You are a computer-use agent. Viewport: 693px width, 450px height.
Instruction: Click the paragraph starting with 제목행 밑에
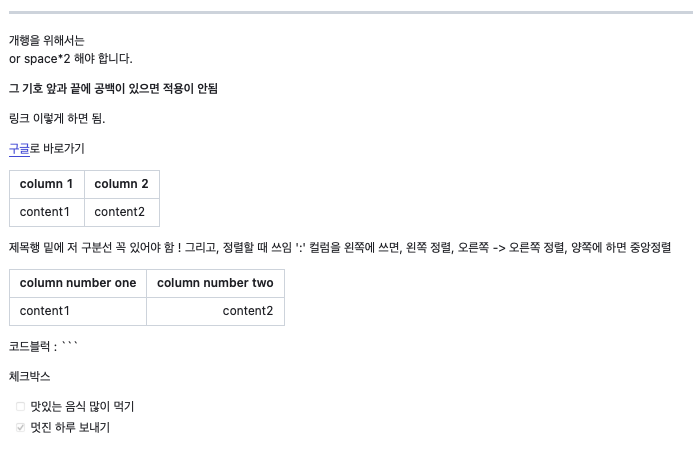click(340, 248)
